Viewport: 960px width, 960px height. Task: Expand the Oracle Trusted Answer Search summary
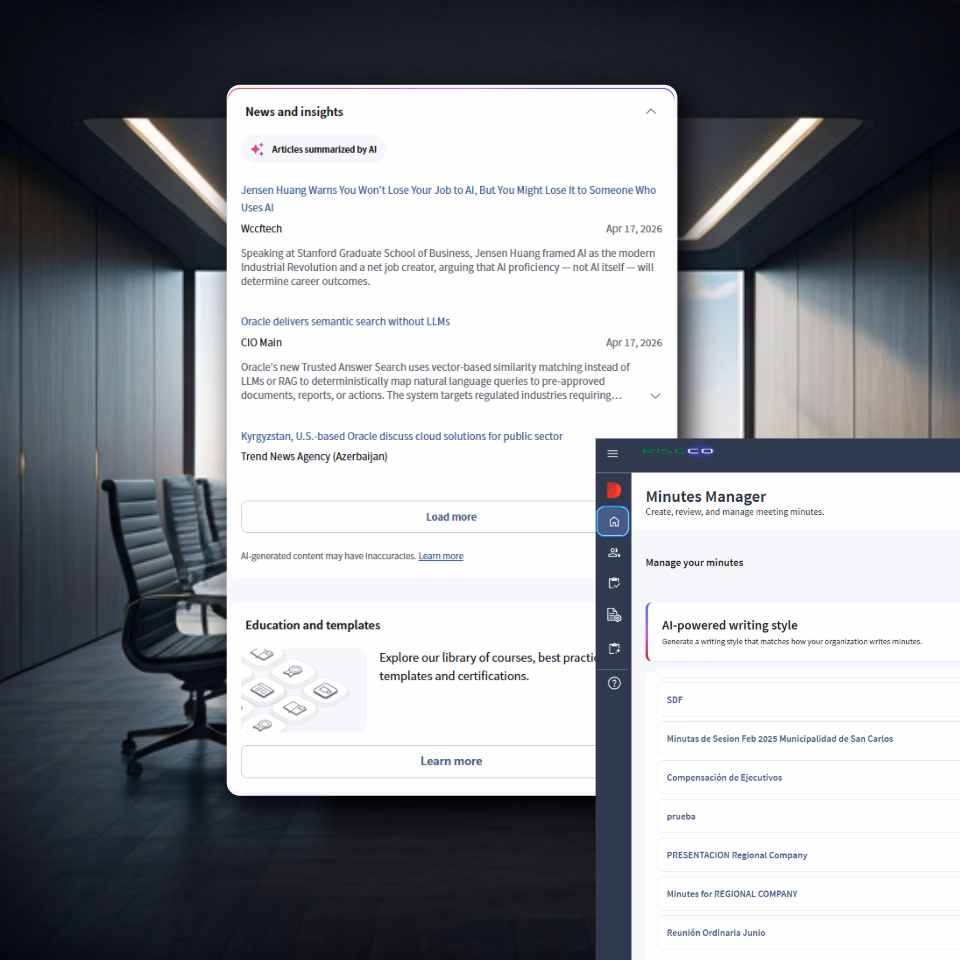click(655, 396)
